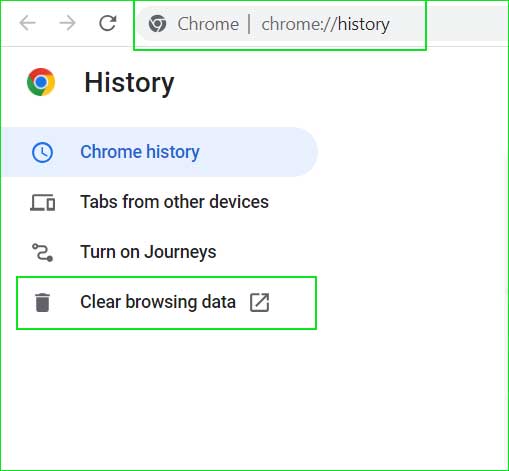This screenshot has width=509, height=471.
Task: Click blank right end of highlighted Chrome history row
Action: 260,152
